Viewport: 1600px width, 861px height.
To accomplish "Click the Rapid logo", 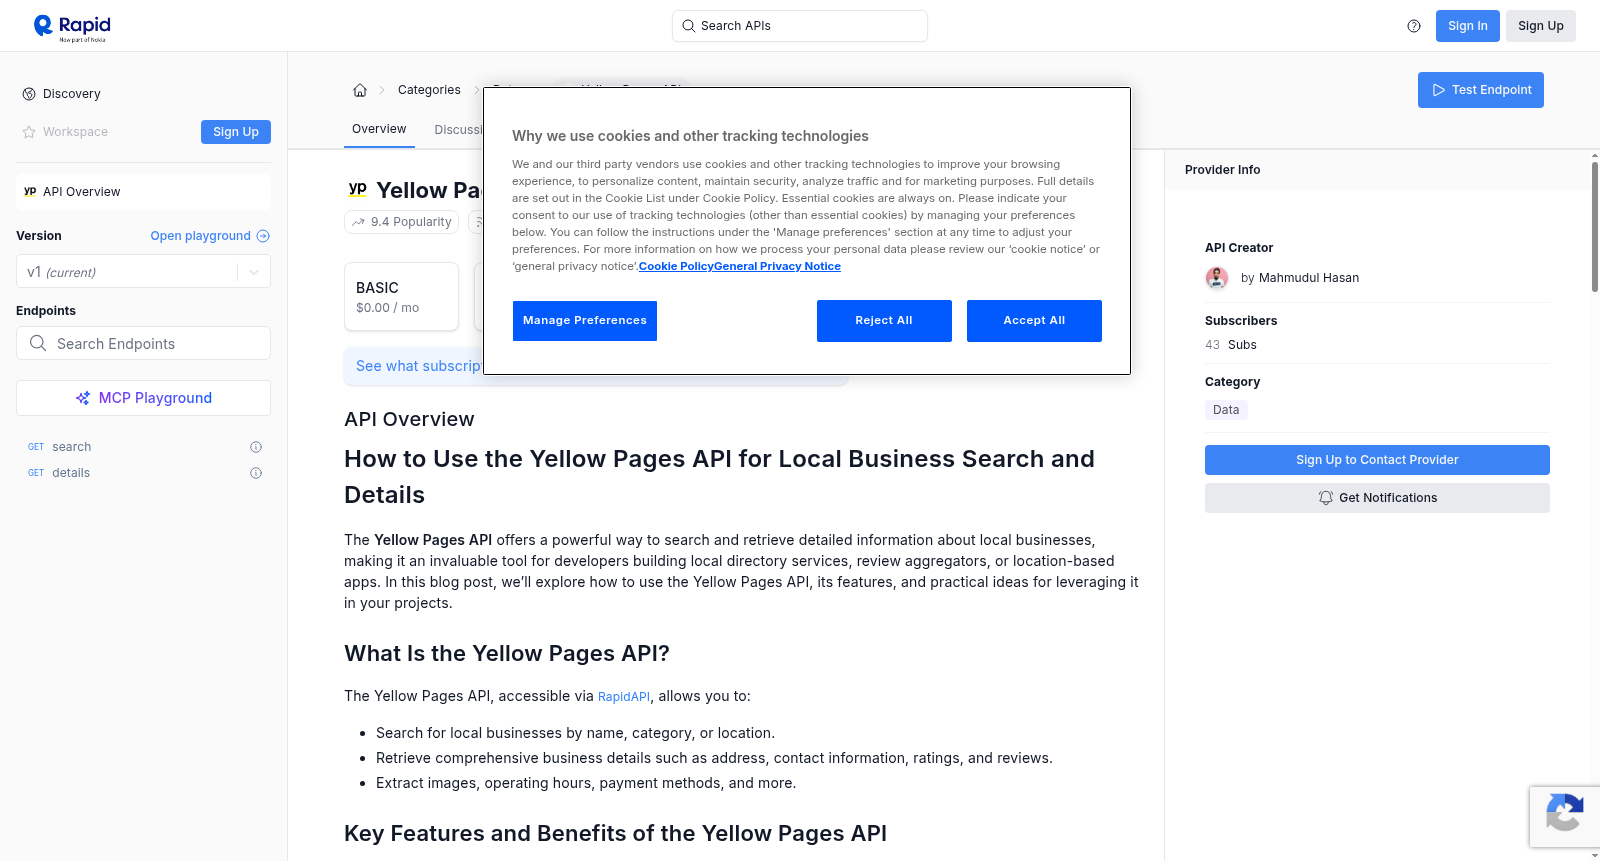I will point(72,27).
